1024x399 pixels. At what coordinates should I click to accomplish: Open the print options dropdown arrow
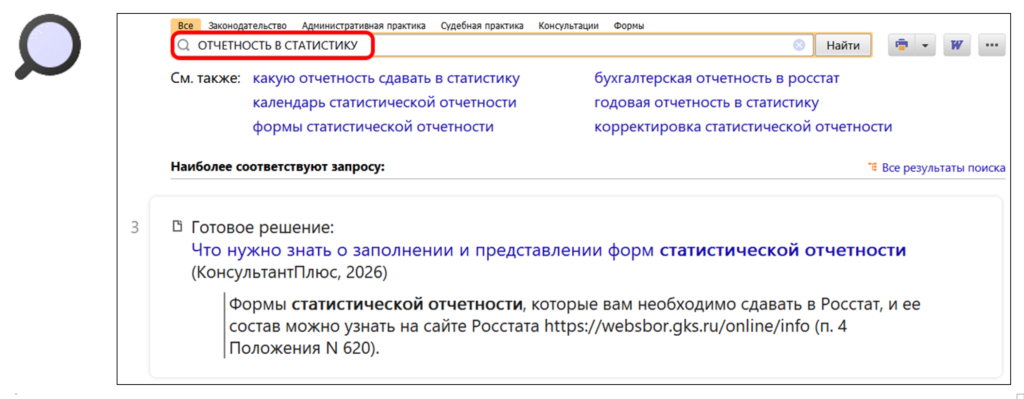pos(925,46)
